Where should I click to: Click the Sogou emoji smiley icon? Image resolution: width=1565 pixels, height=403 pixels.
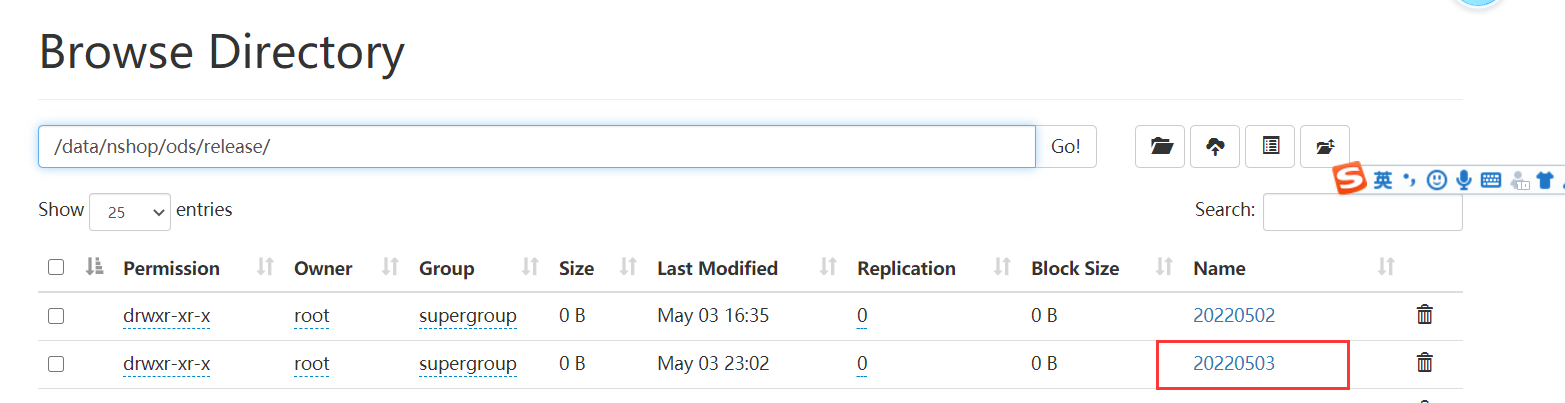pyautogui.click(x=1437, y=180)
